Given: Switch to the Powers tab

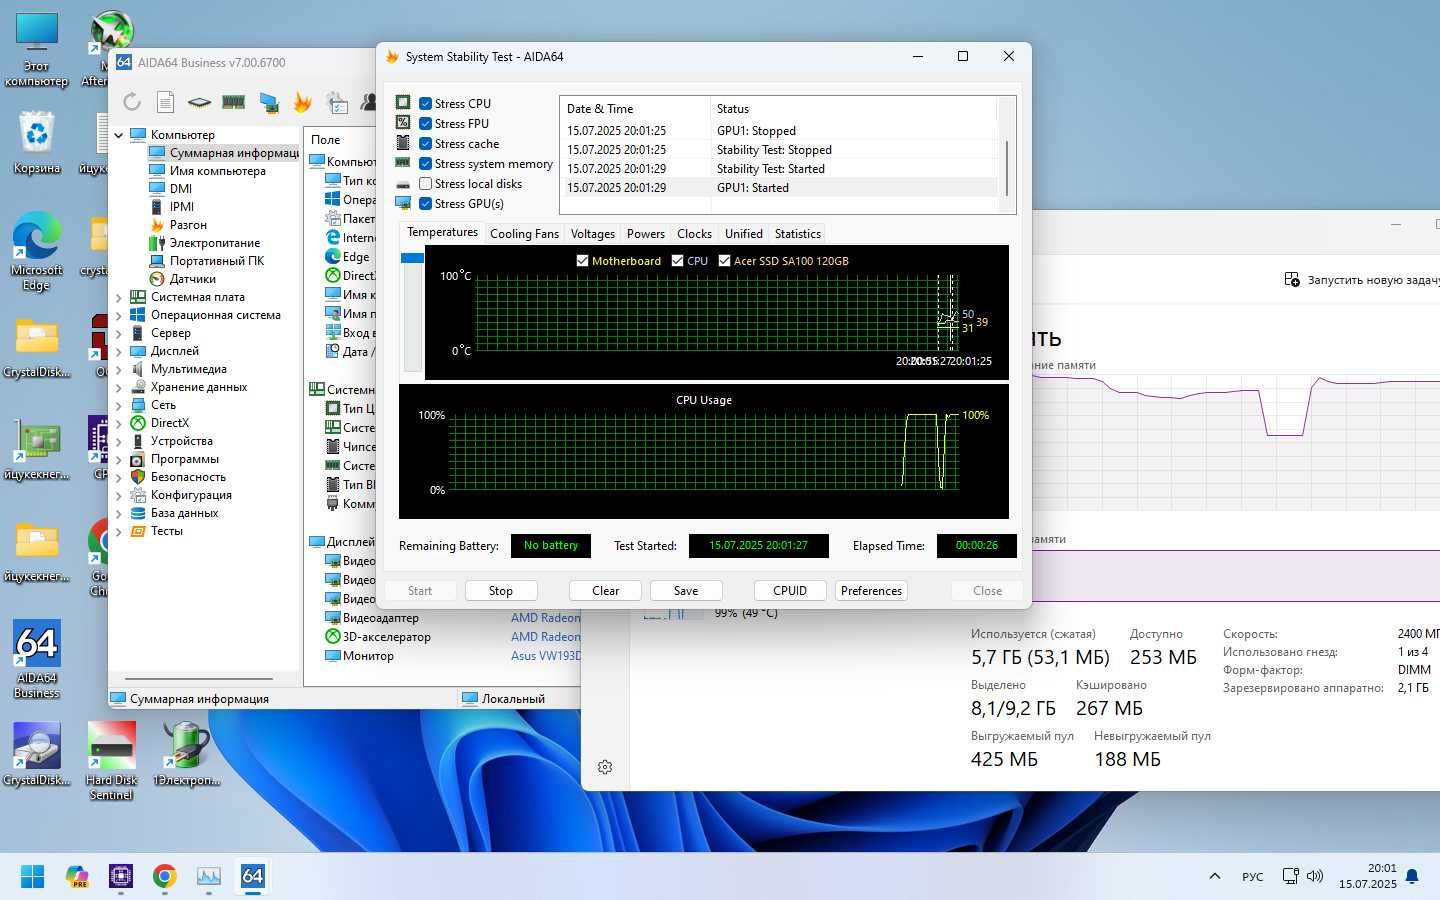Looking at the screenshot, I should (x=646, y=234).
